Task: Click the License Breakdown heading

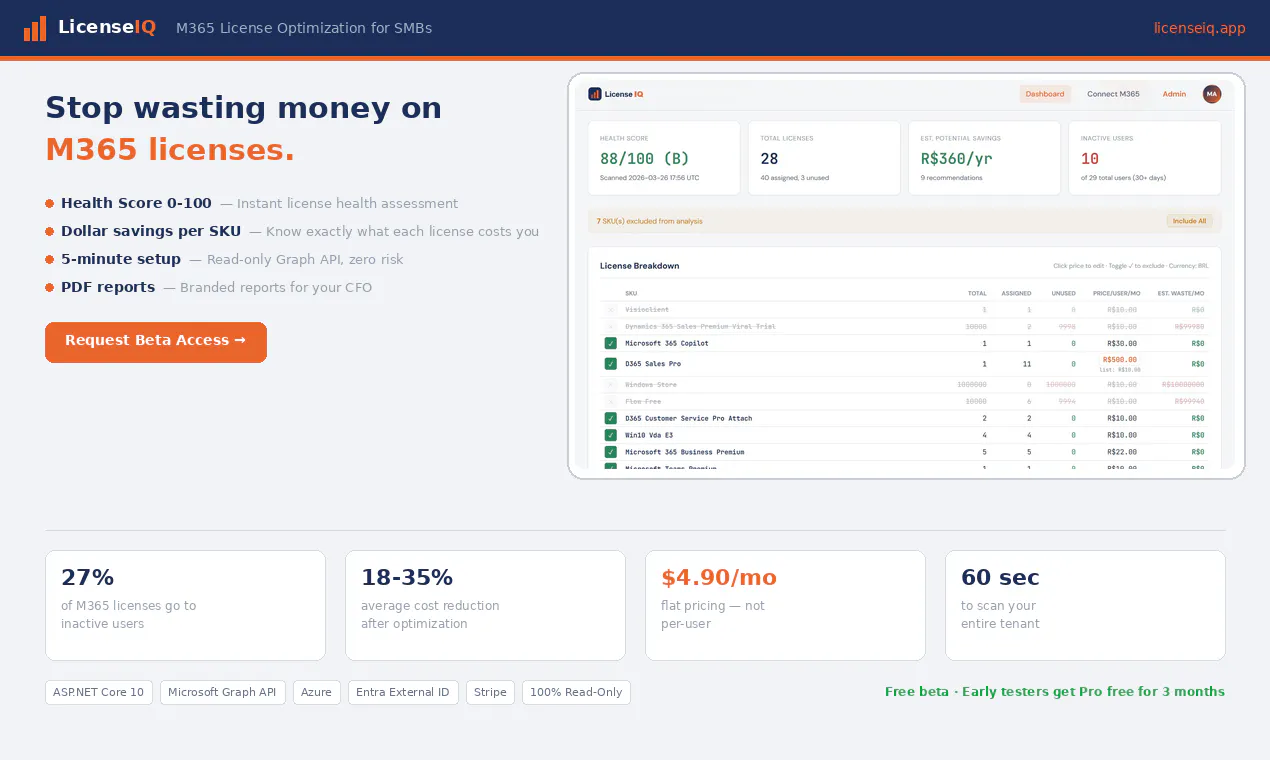Action: click(639, 266)
